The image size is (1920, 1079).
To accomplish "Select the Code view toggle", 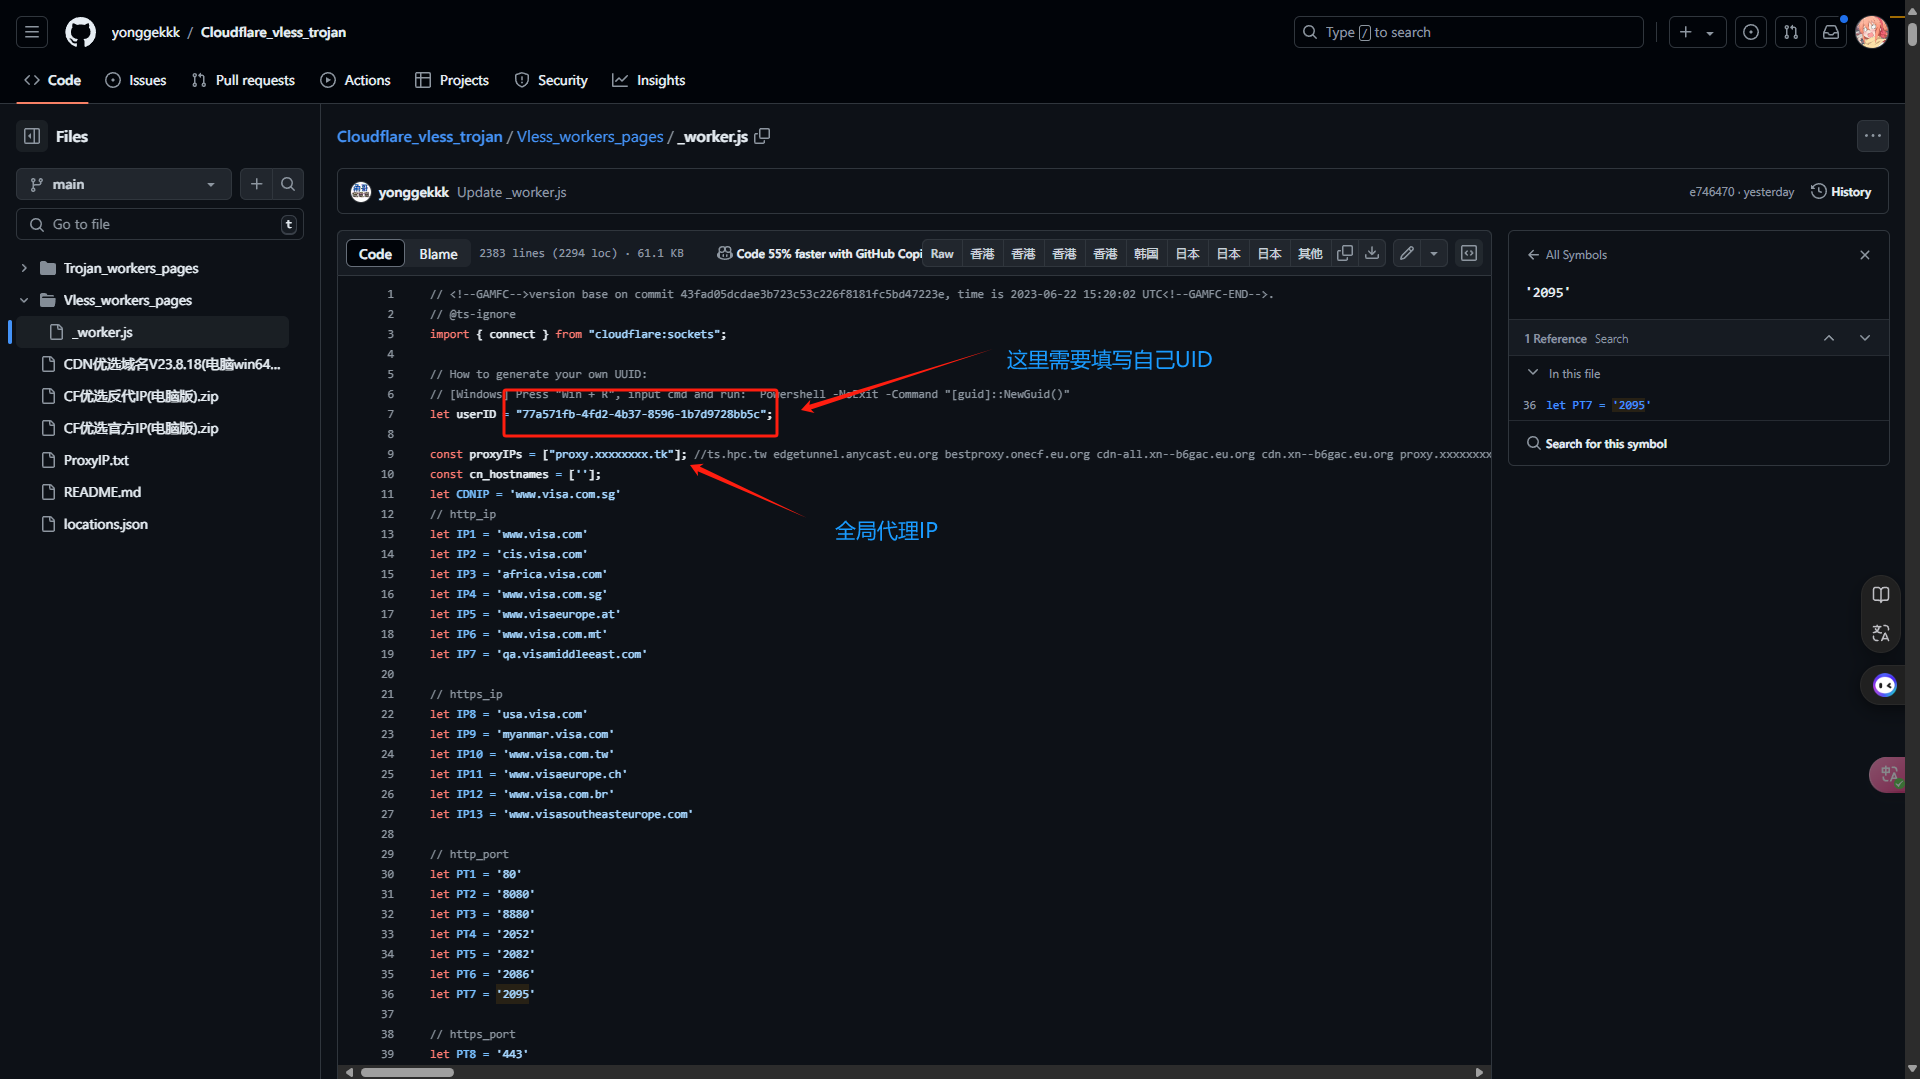I will [375, 254].
